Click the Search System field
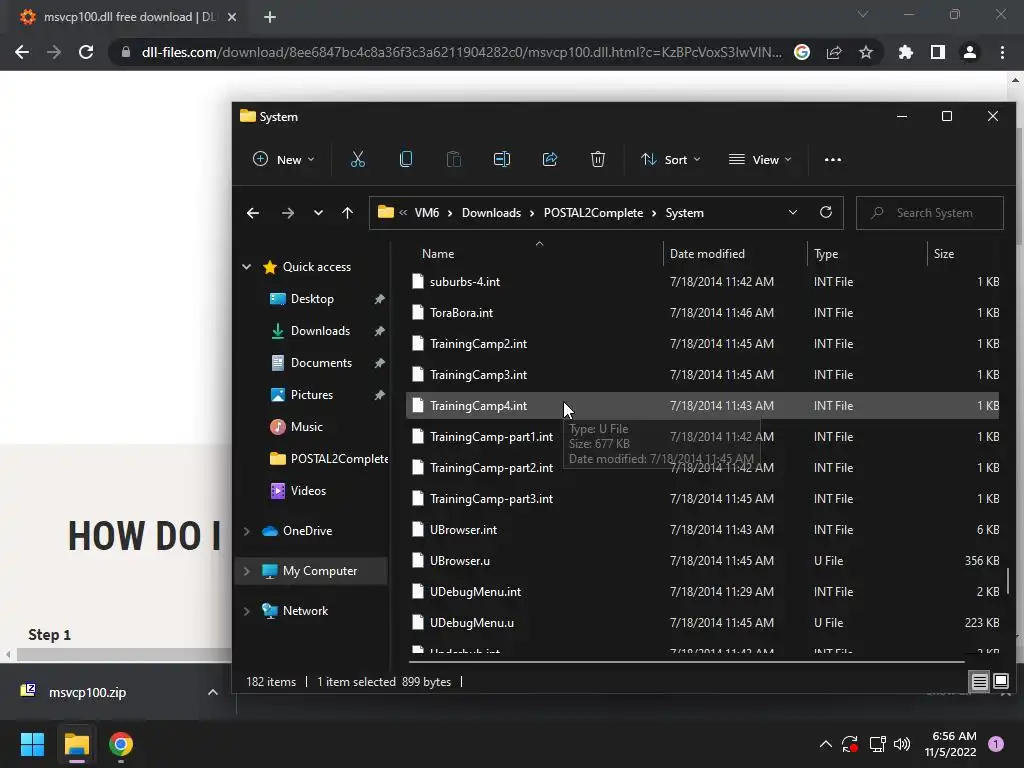1024x768 pixels. (930, 213)
